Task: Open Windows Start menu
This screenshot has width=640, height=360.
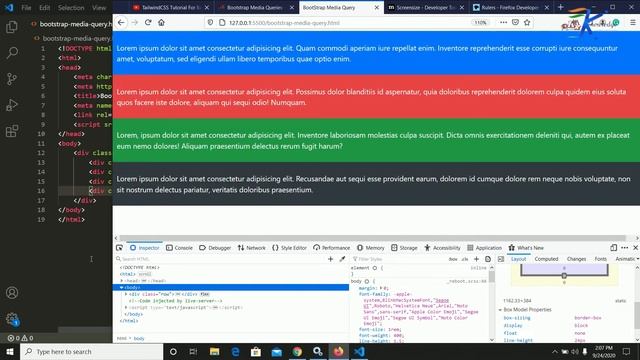Action: click(x=10, y=351)
